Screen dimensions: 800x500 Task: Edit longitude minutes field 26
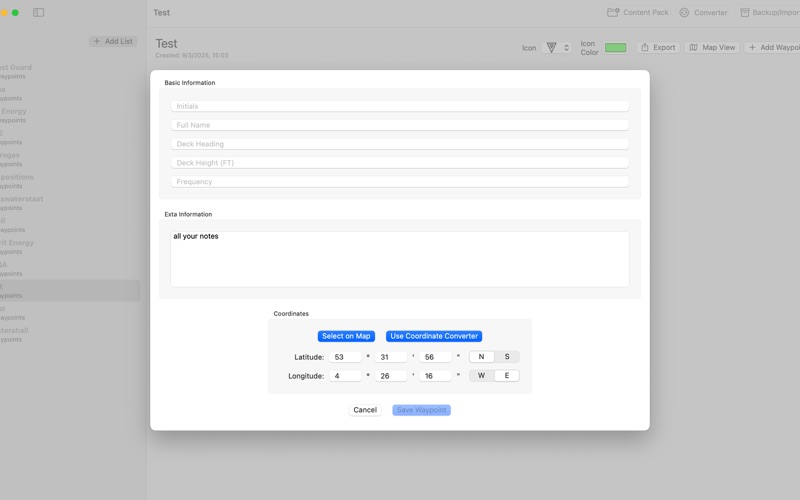(x=391, y=376)
